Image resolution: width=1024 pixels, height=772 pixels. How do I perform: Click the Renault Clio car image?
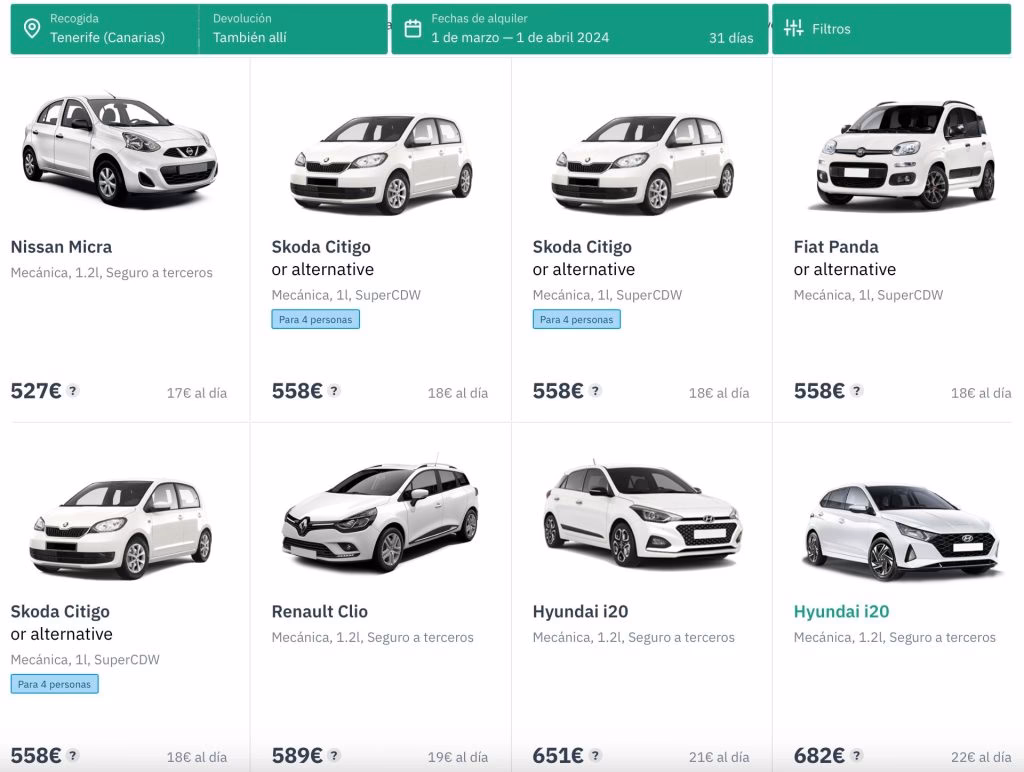(380, 520)
